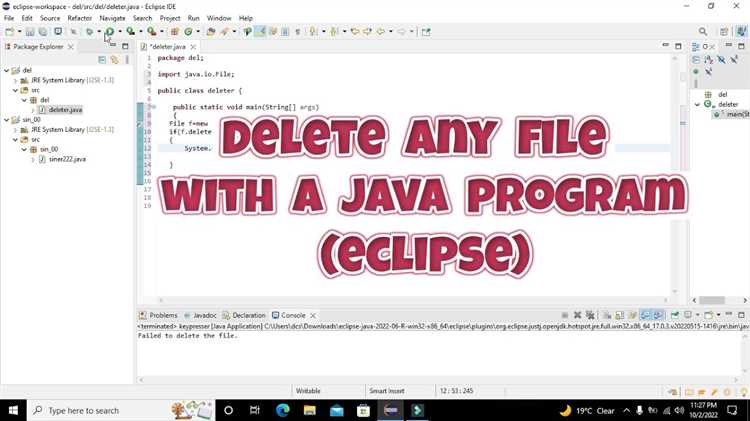The width and height of the screenshot is (750, 421).
Task: Toggle Mark Occurrences highlighted toolbar icon
Action: [x=261, y=32]
